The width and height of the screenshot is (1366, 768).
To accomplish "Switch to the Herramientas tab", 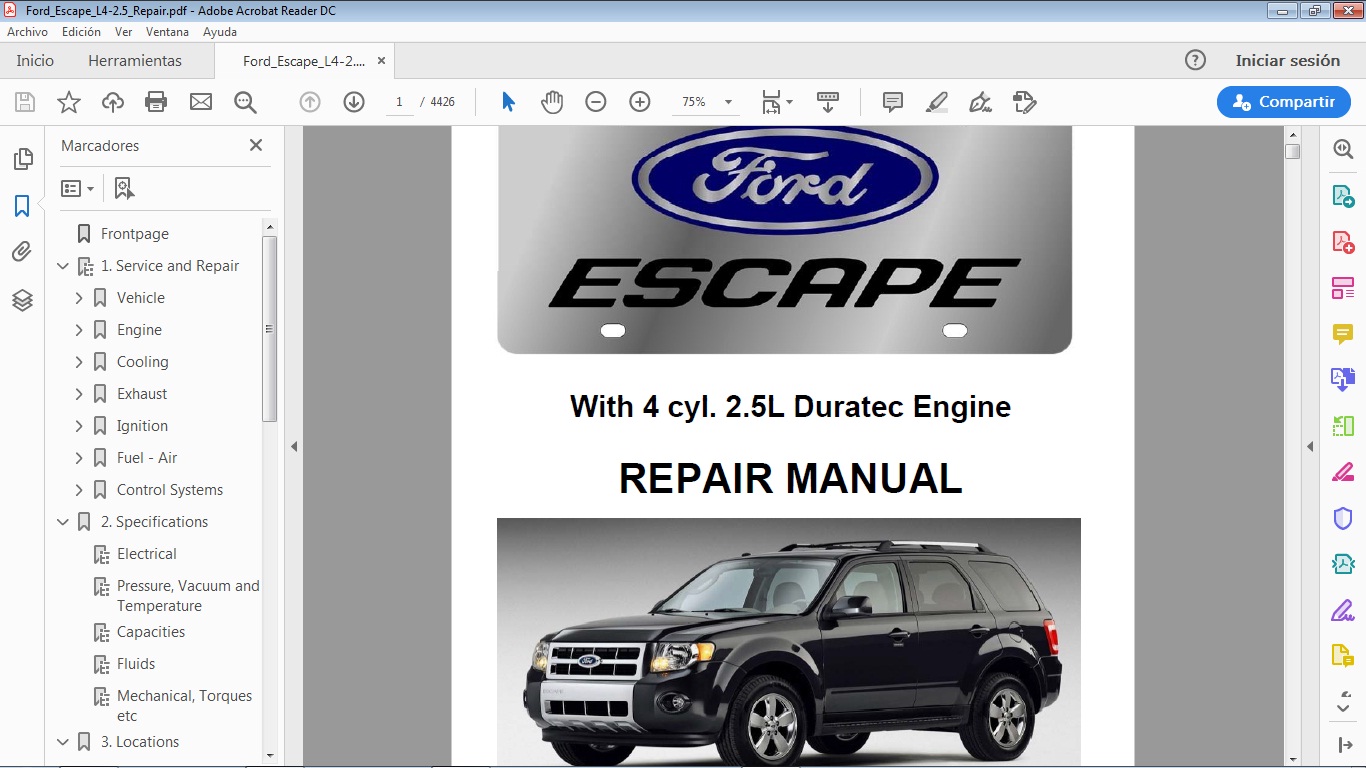I will pyautogui.click(x=135, y=60).
